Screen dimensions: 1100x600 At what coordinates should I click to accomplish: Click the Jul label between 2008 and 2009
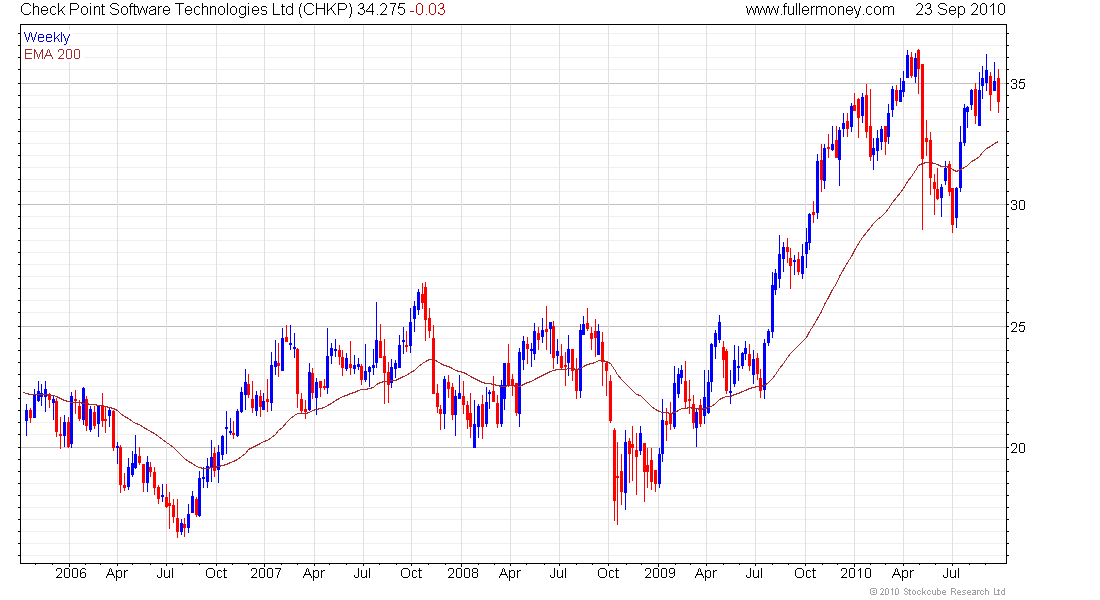[558, 573]
